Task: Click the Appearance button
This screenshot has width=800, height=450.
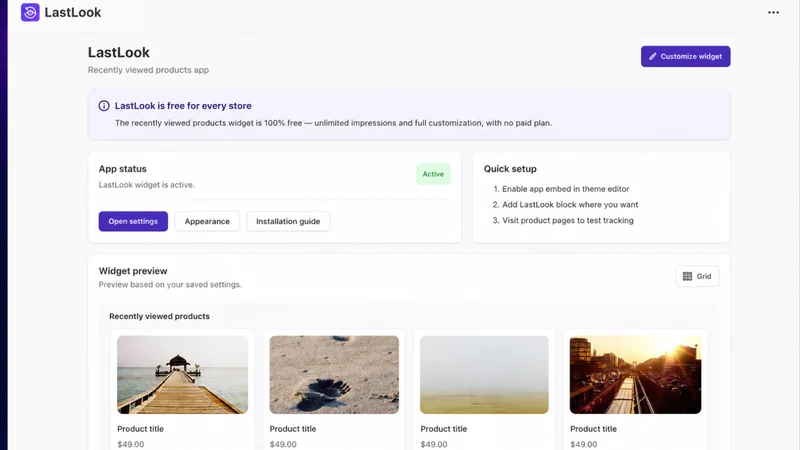Action: coord(207,221)
